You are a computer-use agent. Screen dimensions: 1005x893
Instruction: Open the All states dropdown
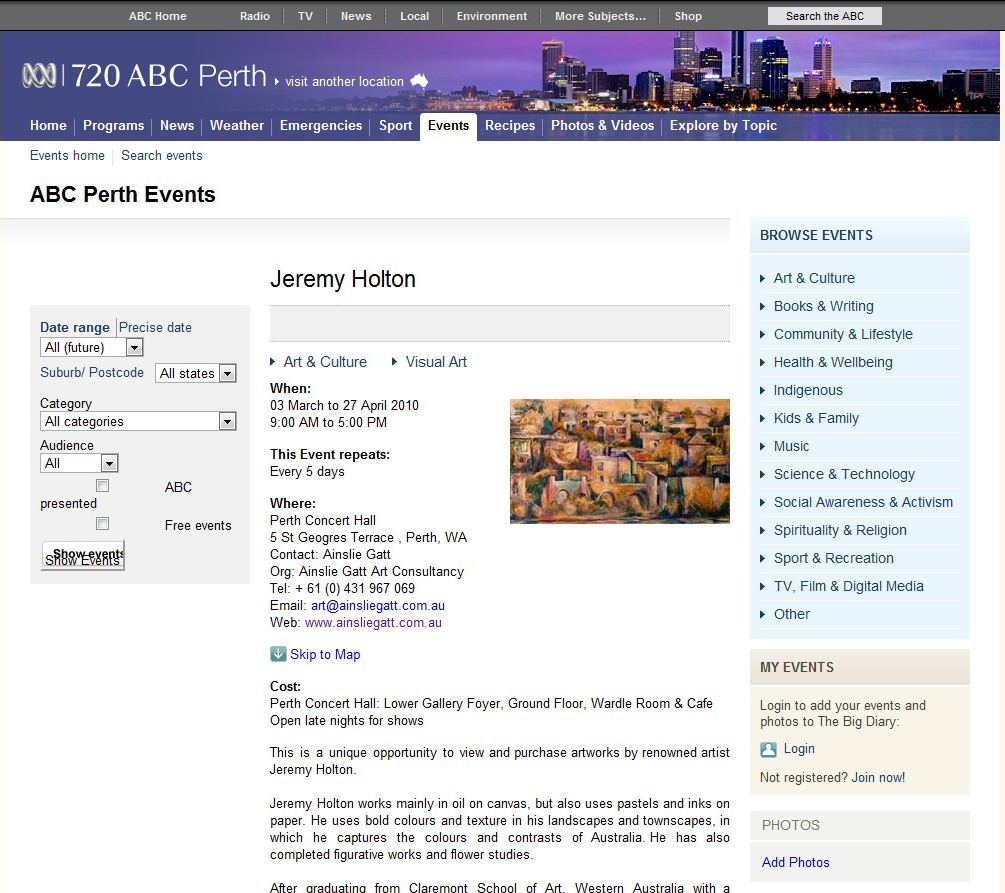point(195,373)
